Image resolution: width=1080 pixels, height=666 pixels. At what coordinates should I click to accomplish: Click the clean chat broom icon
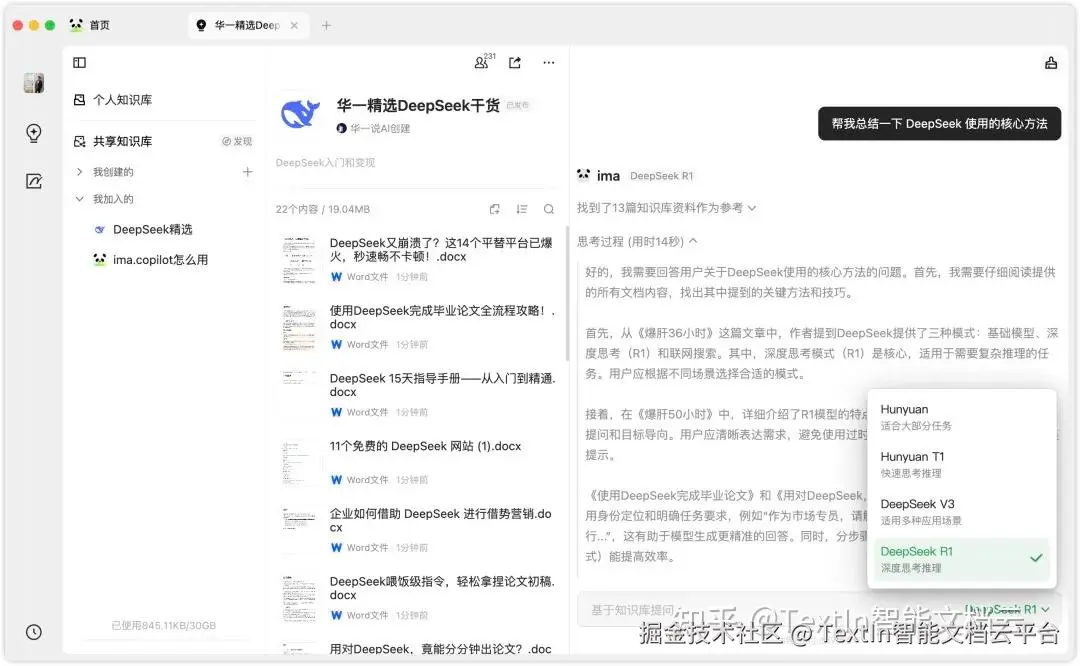click(1050, 63)
